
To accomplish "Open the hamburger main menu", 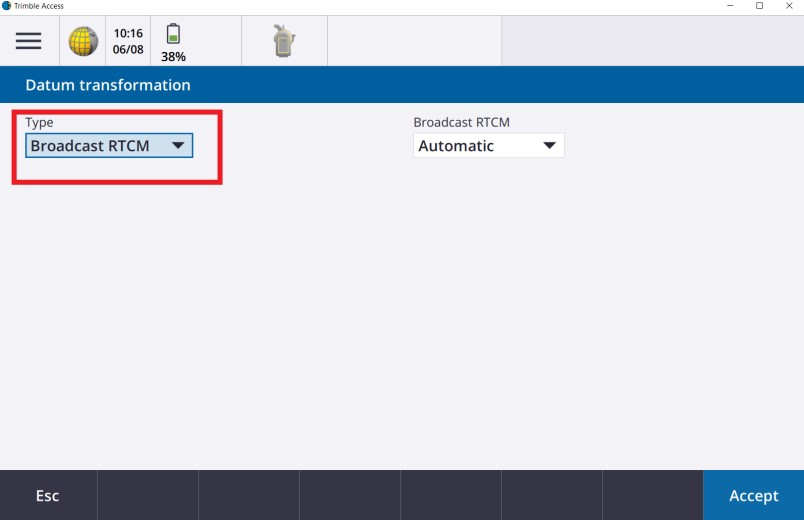I will point(29,41).
